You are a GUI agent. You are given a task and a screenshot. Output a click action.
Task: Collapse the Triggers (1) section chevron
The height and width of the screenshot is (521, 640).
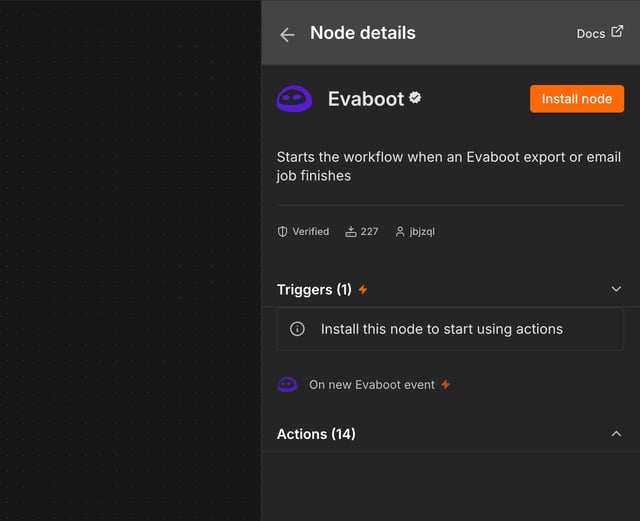click(x=616, y=289)
